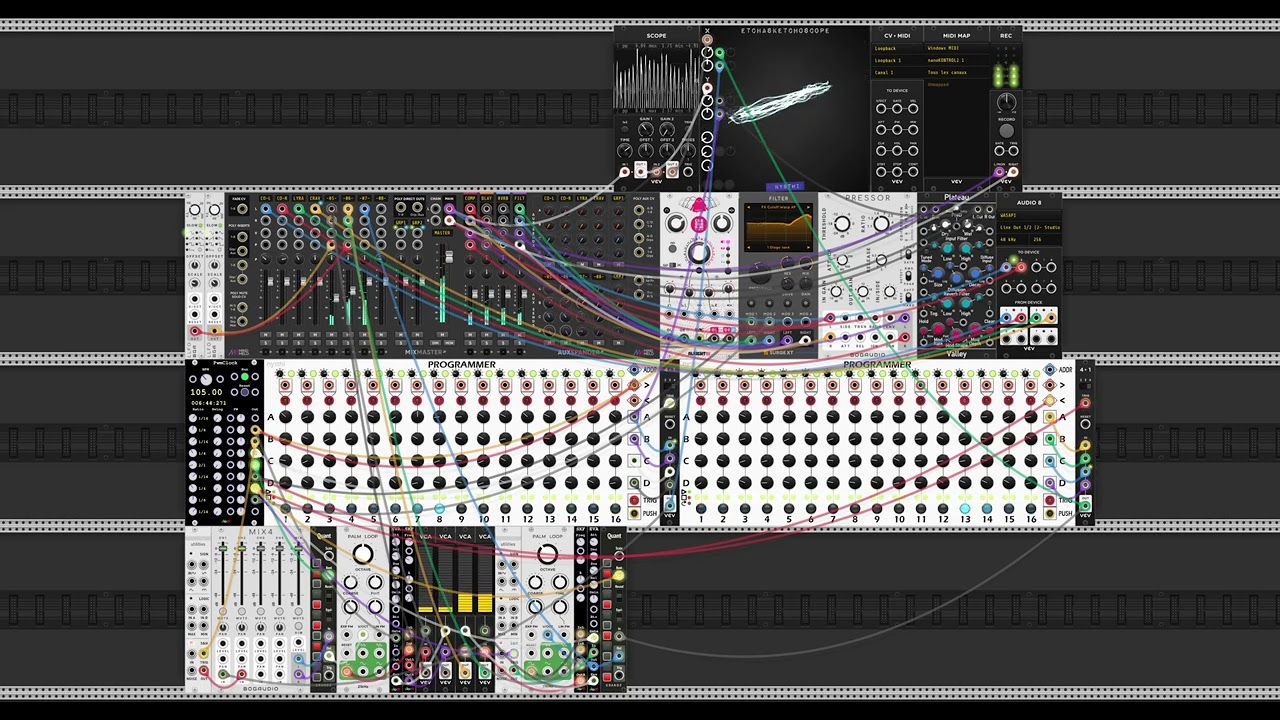Viewport: 1280px width, 720px height.
Task: Click the Etchasketchoscope Y input jack
Action: 707,88
